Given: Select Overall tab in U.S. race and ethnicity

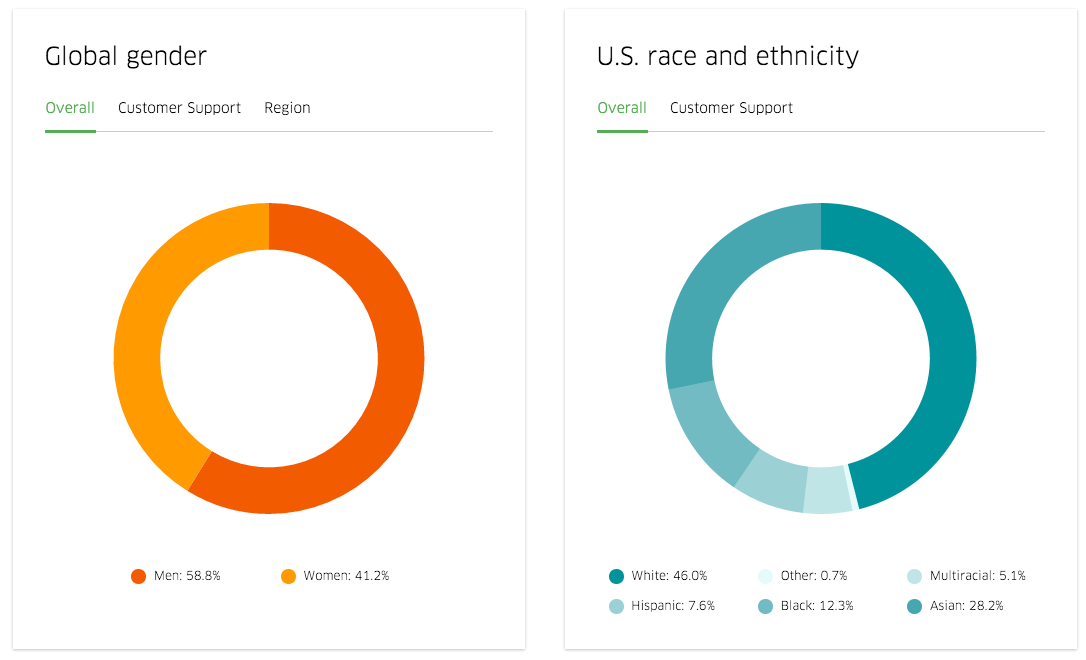Looking at the screenshot, I should point(622,108).
